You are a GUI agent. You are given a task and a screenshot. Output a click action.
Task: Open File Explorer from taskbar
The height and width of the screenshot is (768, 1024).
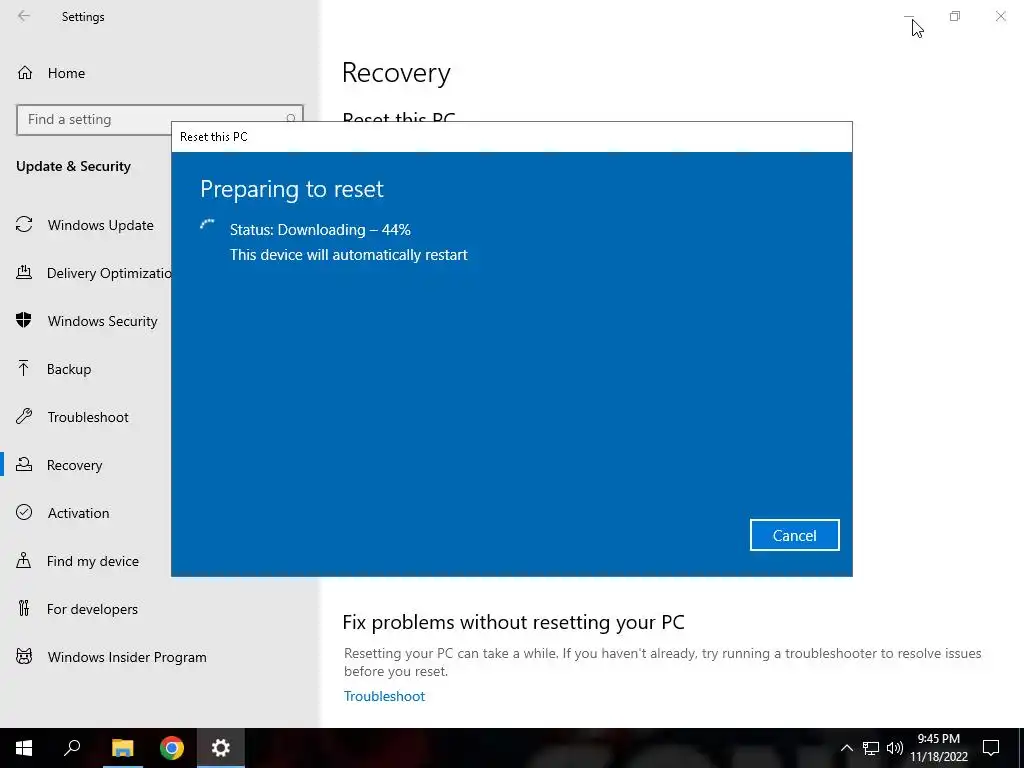pyautogui.click(x=122, y=748)
